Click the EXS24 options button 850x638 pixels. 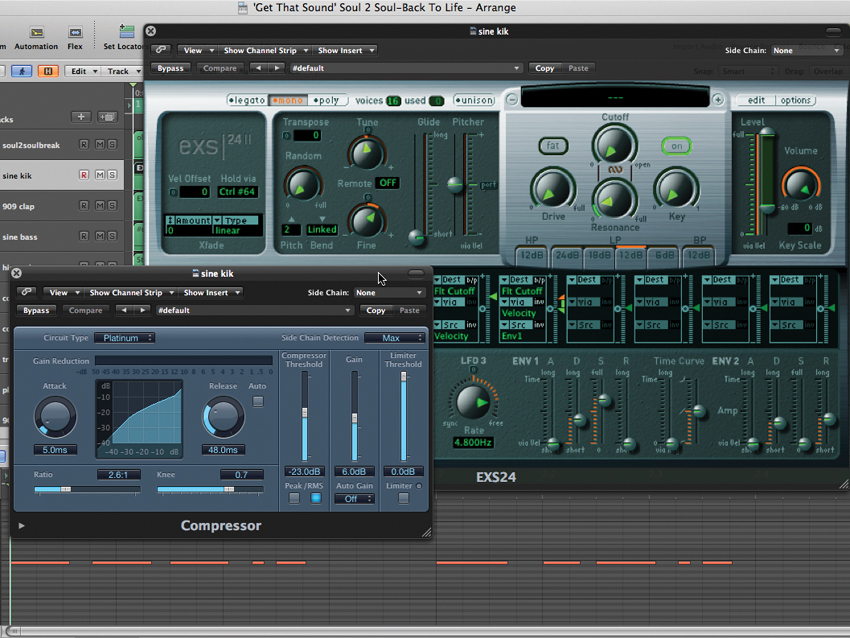coord(795,100)
